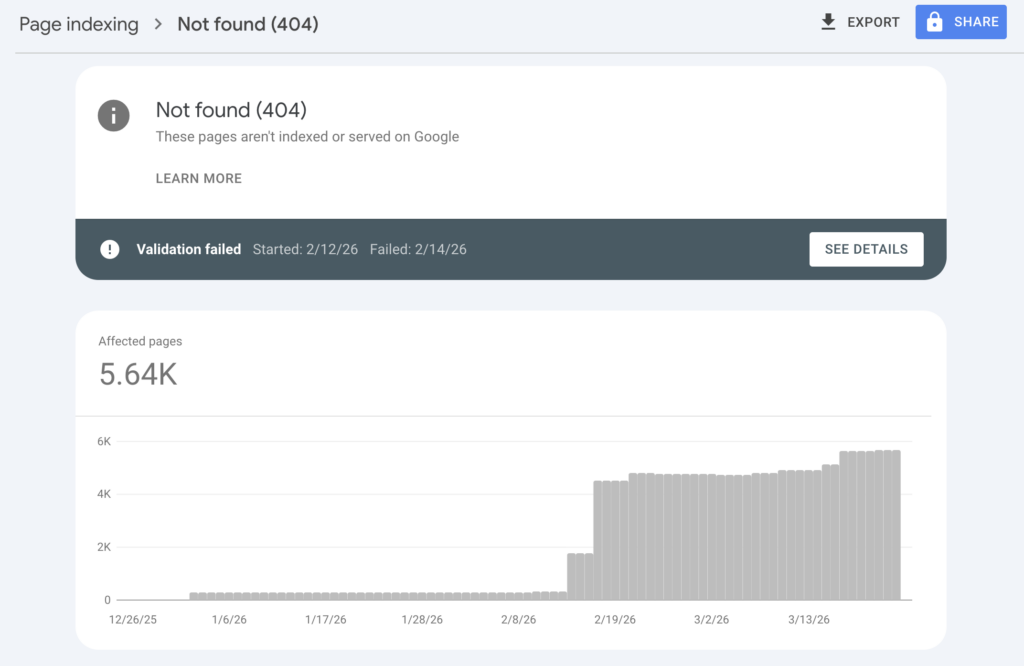Click the tallest bar at chart's right end
Screen dimensions: 1024x666
tap(895, 525)
